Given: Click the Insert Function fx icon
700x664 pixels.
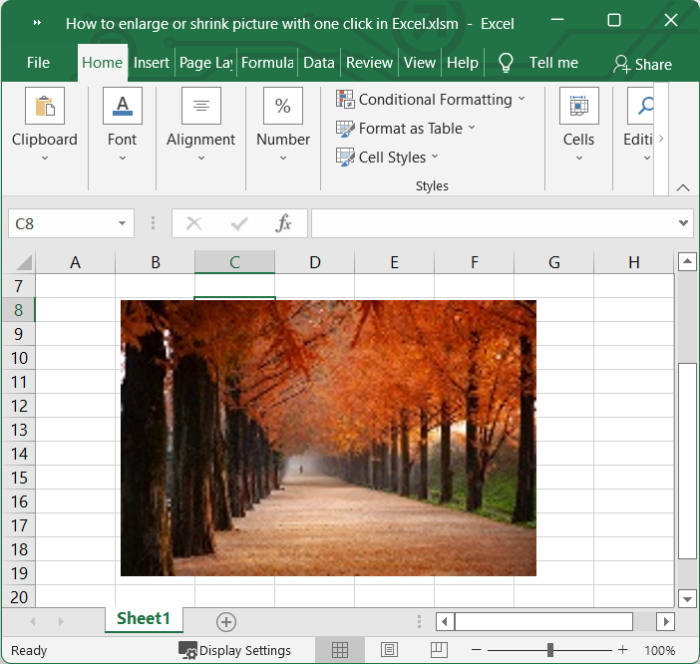Looking at the screenshot, I should pyautogui.click(x=283, y=223).
